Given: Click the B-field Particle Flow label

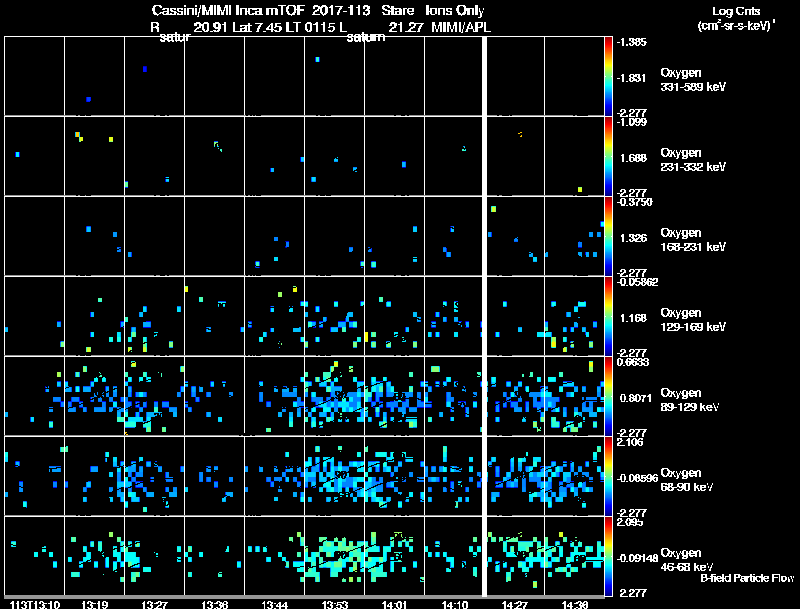Looking at the screenshot, I should [747, 578].
